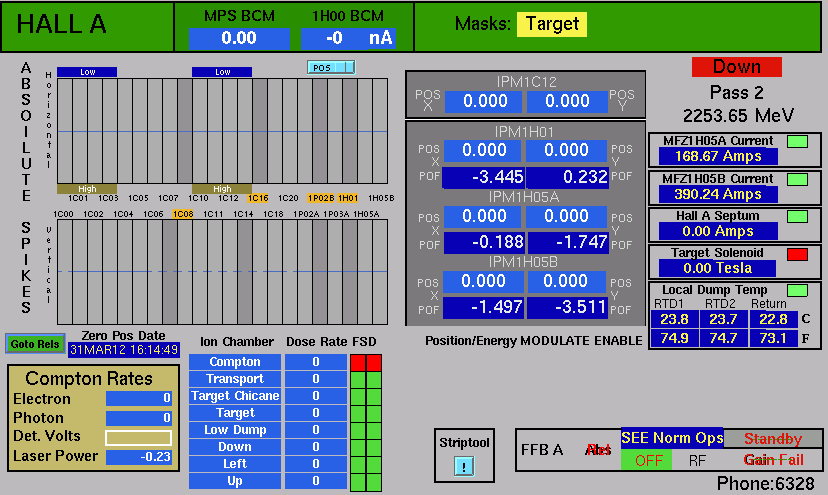Click the Standby status in FFB panel
Screen dimensions: 828x495
[773, 438]
